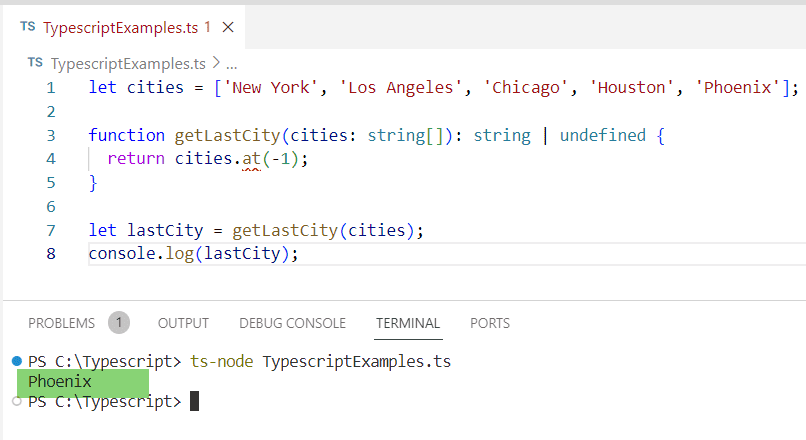Click the getLastCity function name on line 3
The height and width of the screenshot is (440, 806).
click(227, 135)
